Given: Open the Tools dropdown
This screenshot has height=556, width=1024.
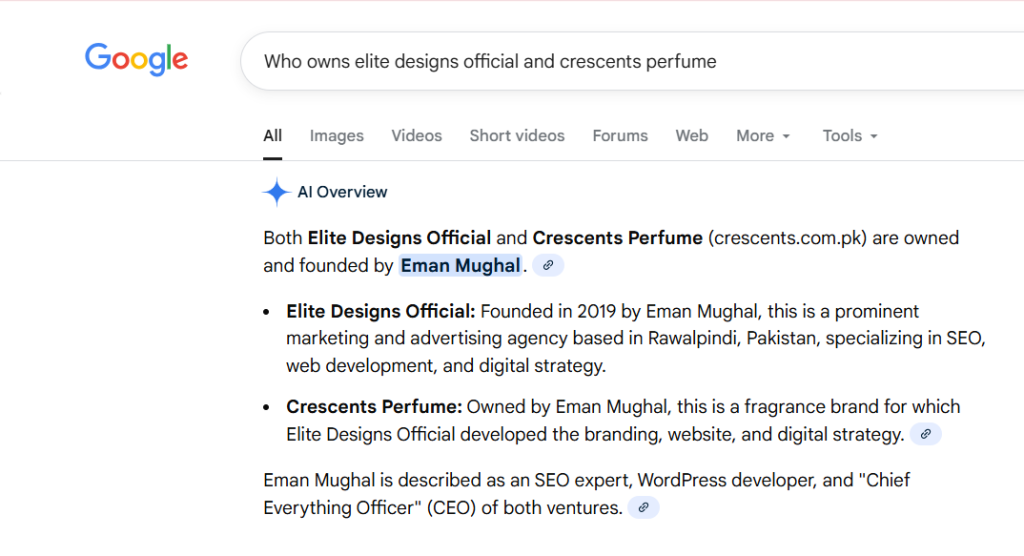Looking at the screenshot, I should tap(850, 136).
